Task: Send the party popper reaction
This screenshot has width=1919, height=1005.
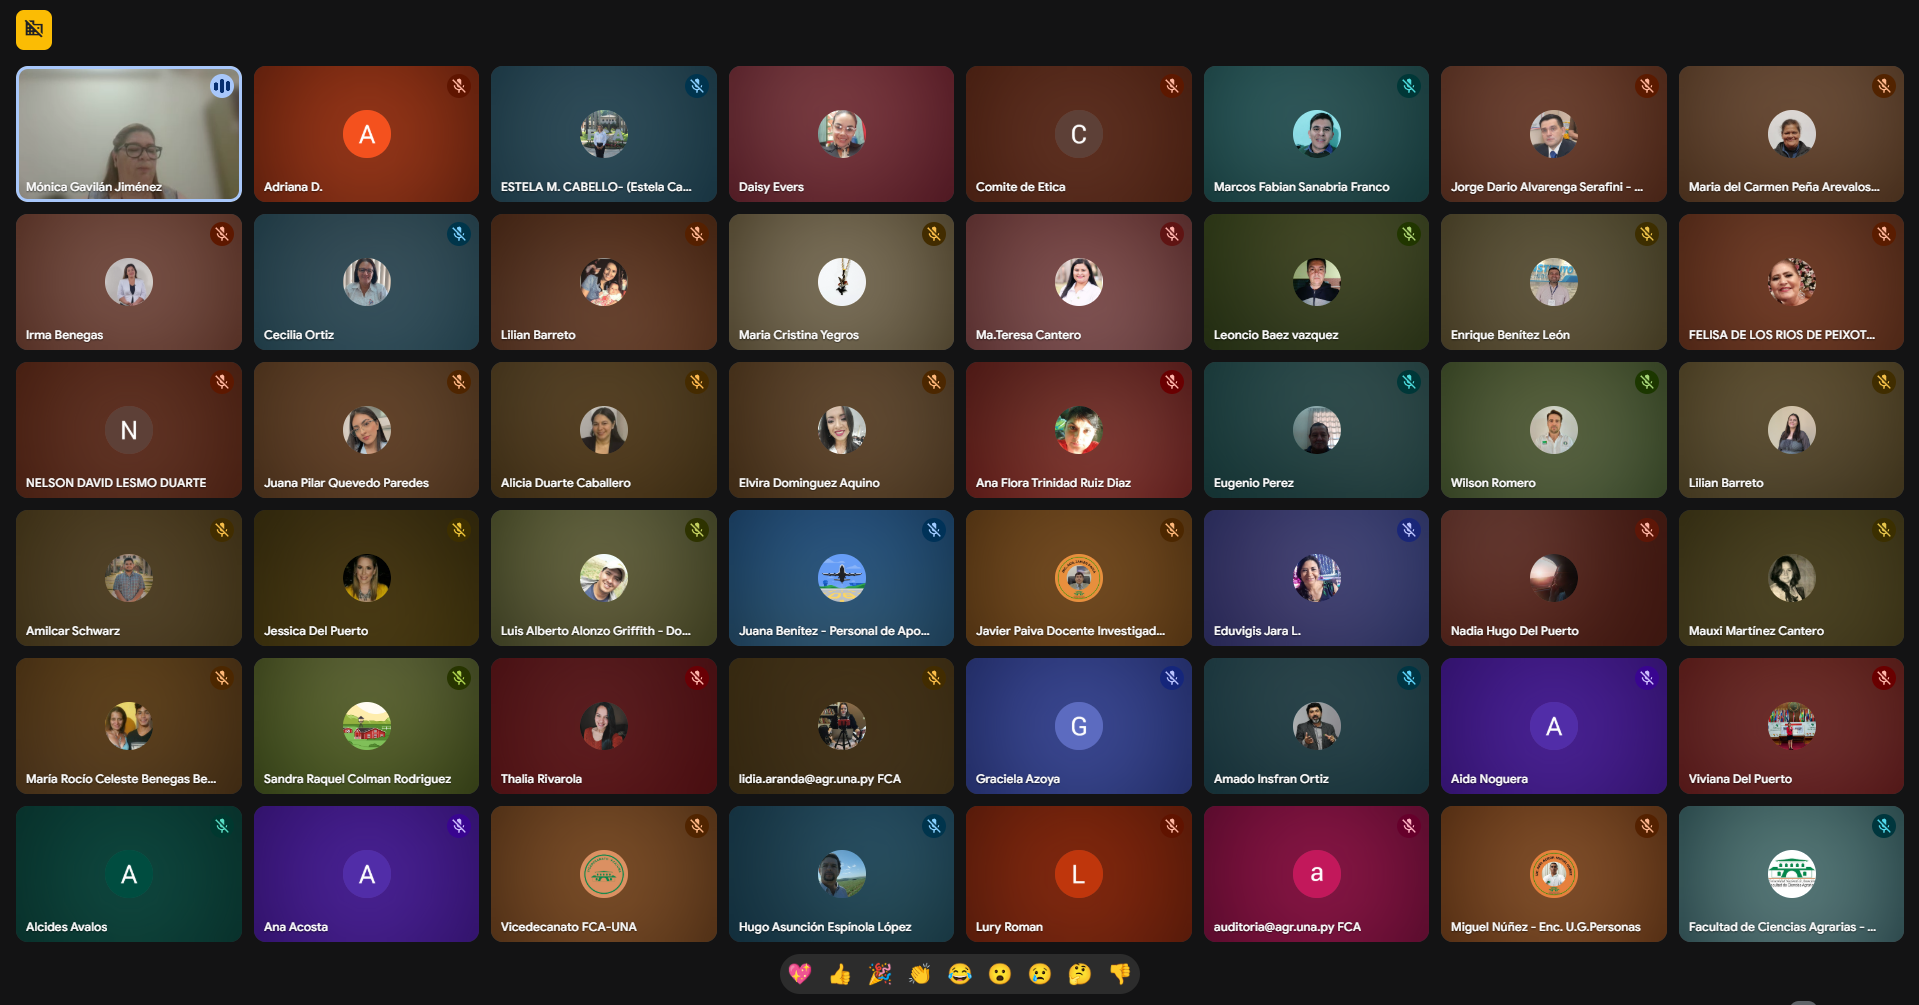Action: pos(880,973)
